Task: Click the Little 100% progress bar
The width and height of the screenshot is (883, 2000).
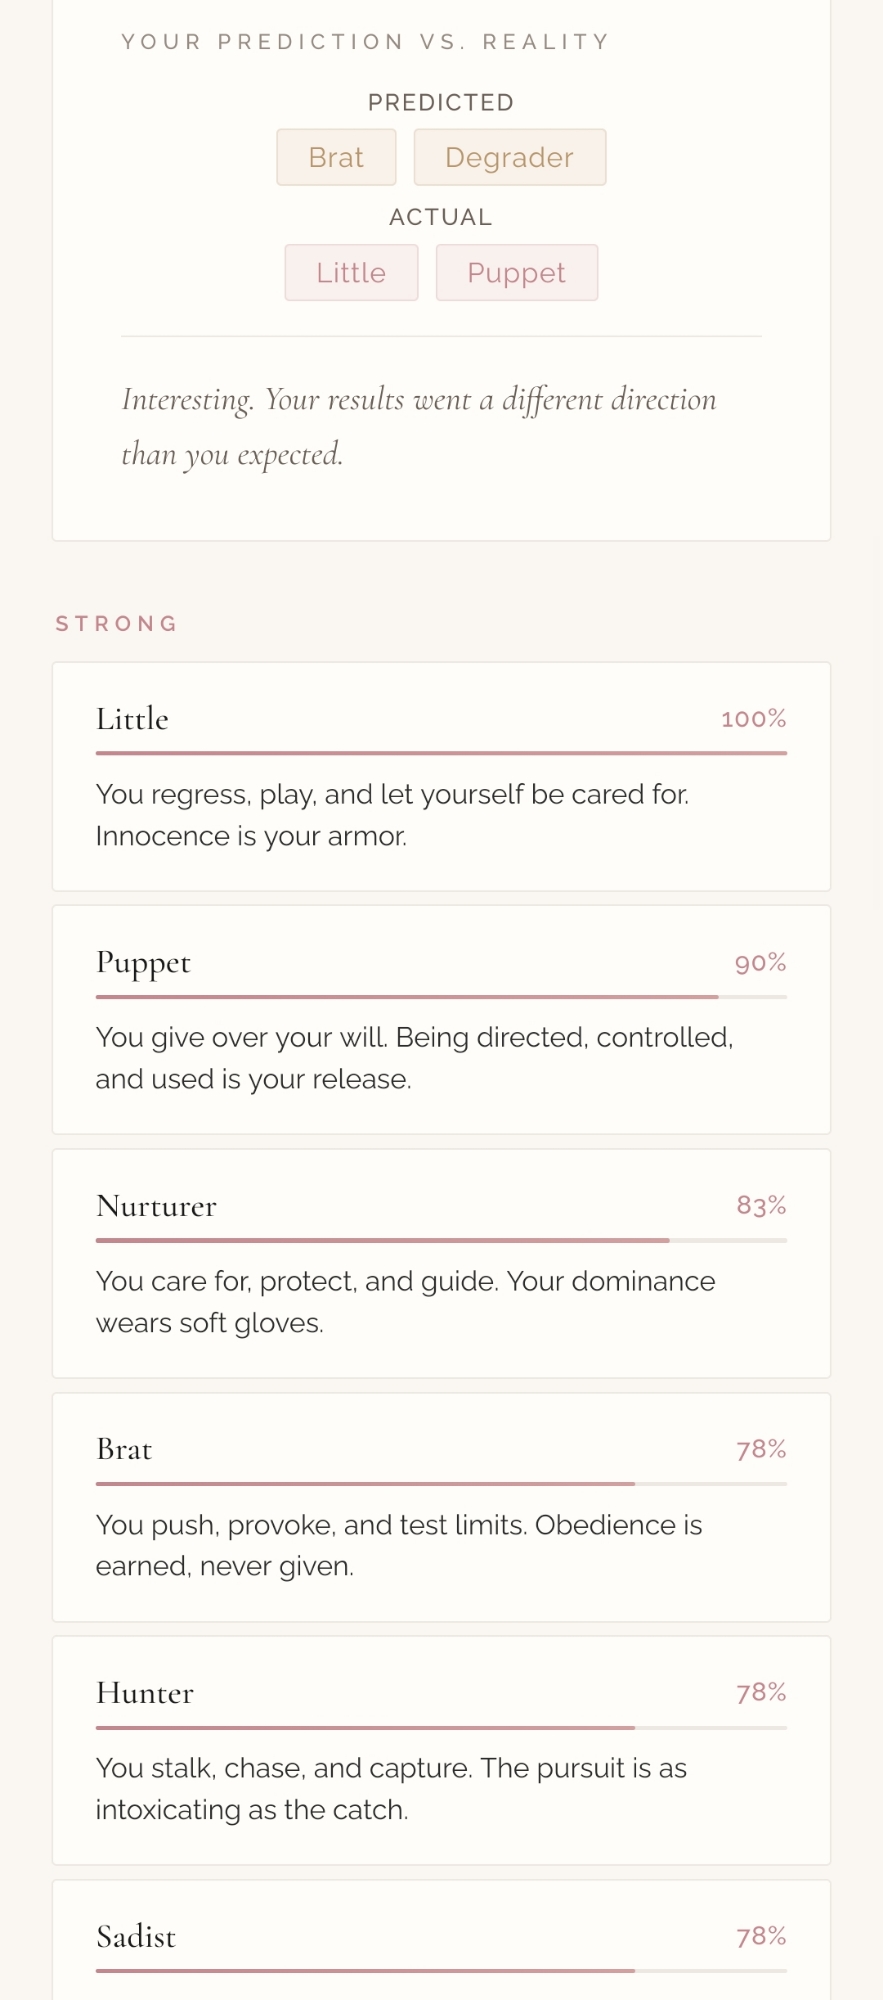Action: 441,753
